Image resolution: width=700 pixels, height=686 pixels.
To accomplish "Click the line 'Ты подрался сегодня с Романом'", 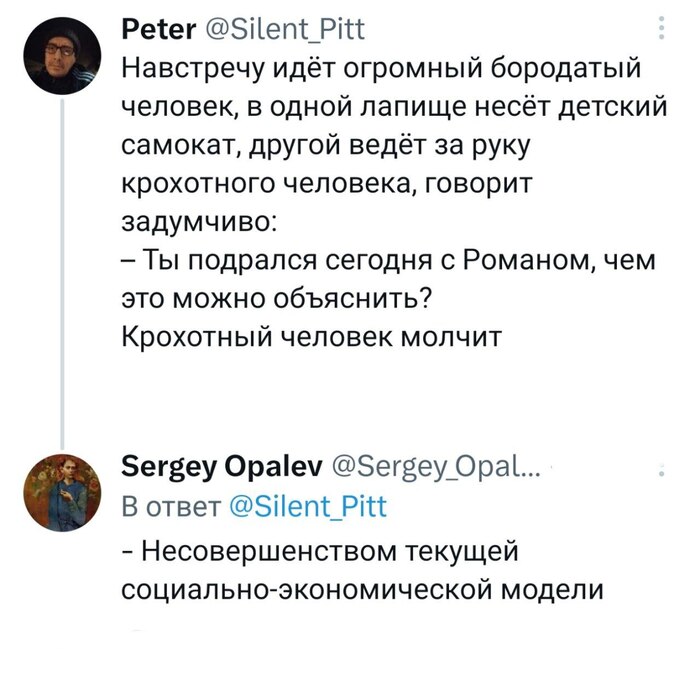I will coord(387,263).
